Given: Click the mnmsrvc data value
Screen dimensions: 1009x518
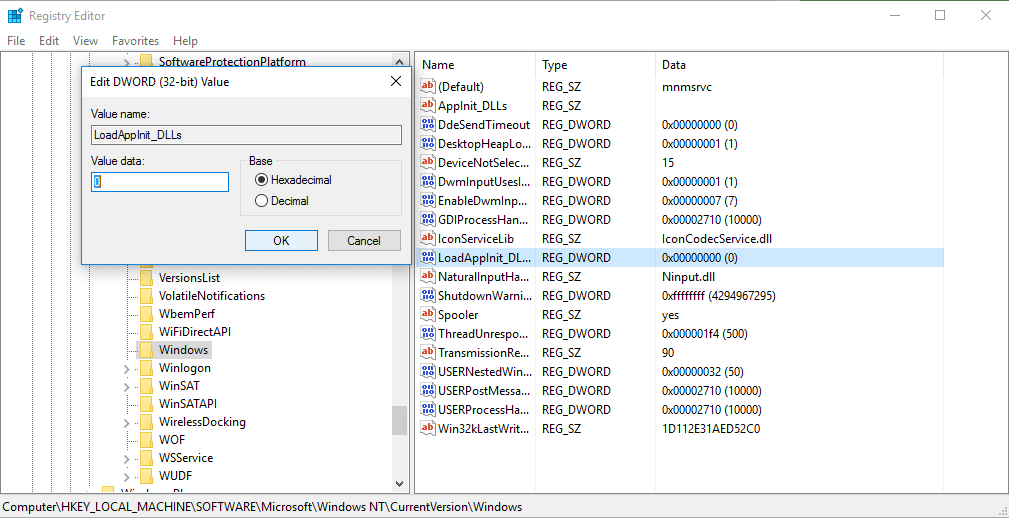Looking at the screenshot, I should pyautogui.click(x=687, y=86).
